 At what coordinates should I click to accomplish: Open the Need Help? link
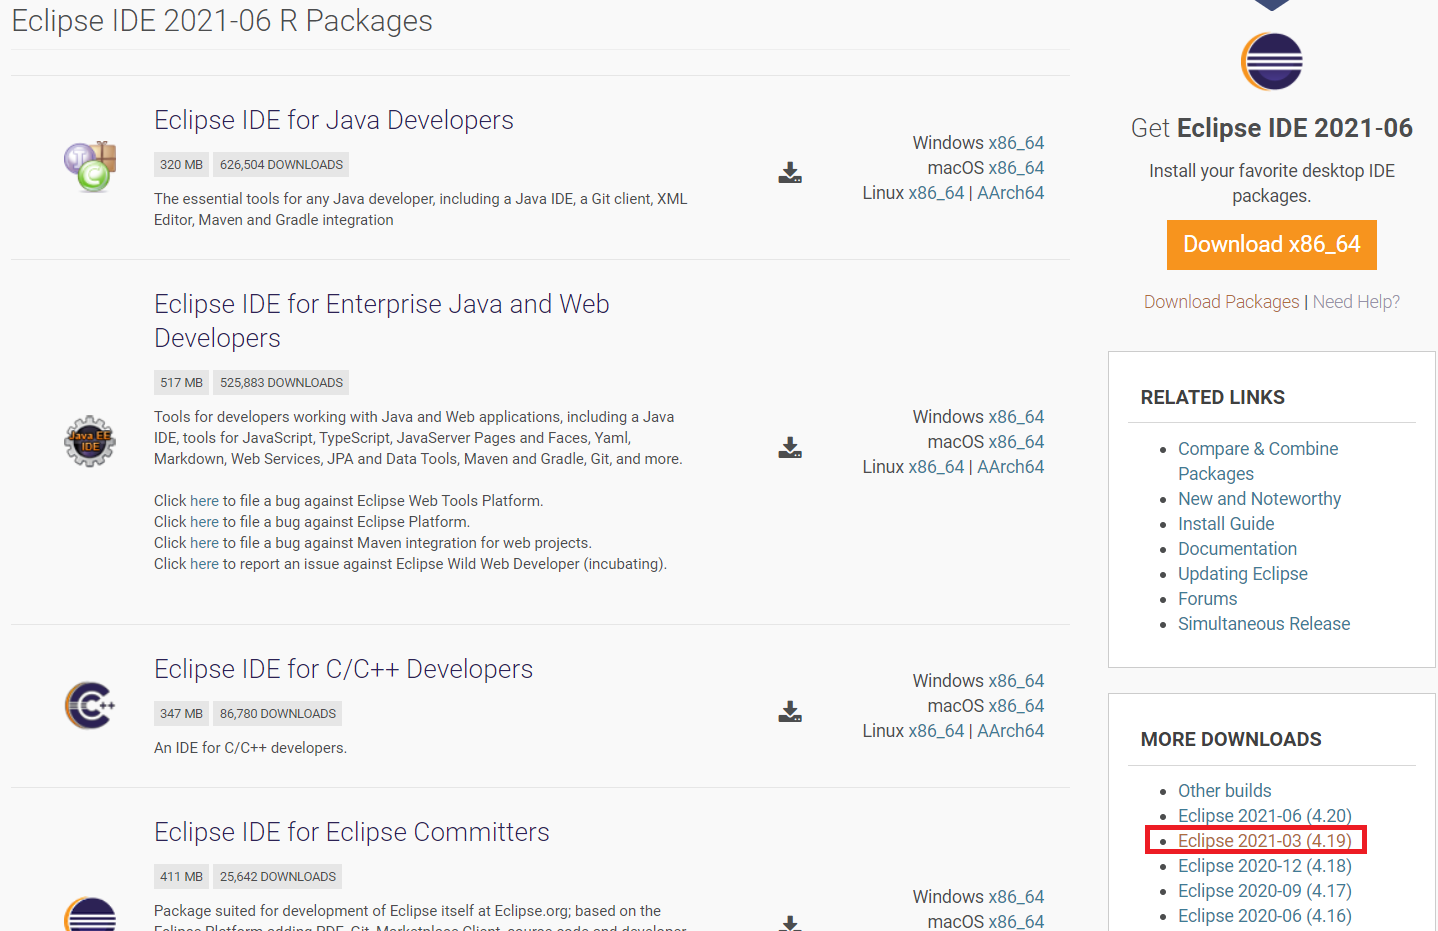1356,302
